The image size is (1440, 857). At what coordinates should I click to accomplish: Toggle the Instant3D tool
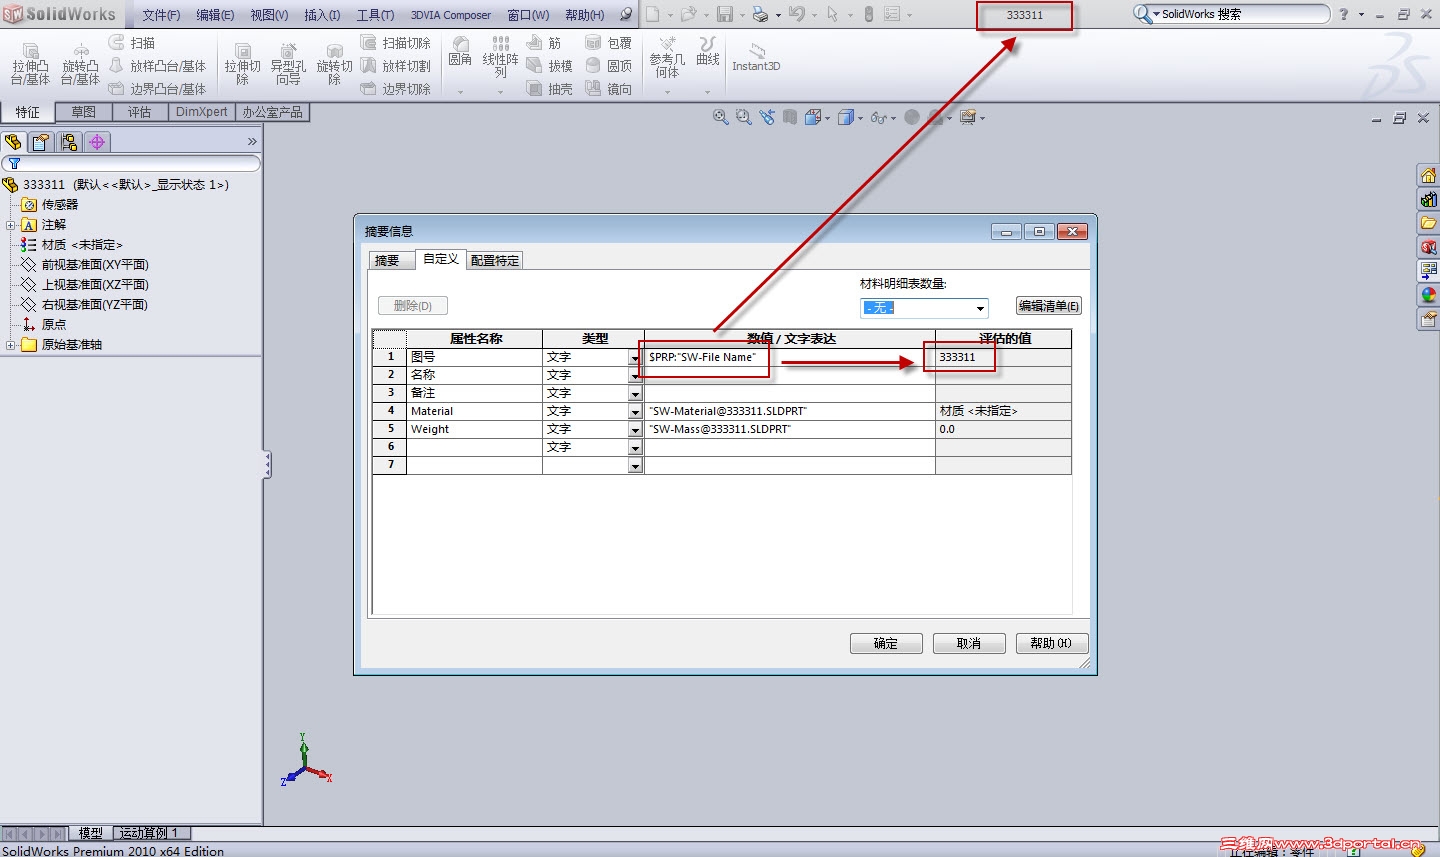(x=756, y=58)
